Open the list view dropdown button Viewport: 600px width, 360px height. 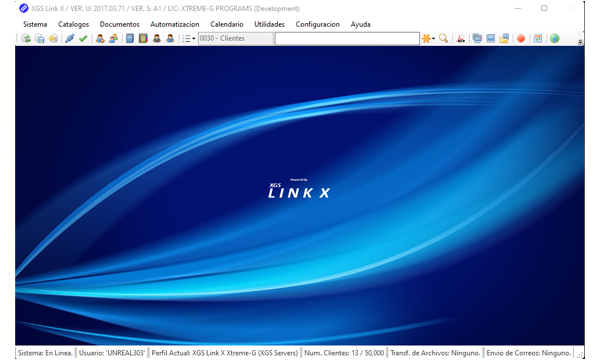tap(188, 39)
